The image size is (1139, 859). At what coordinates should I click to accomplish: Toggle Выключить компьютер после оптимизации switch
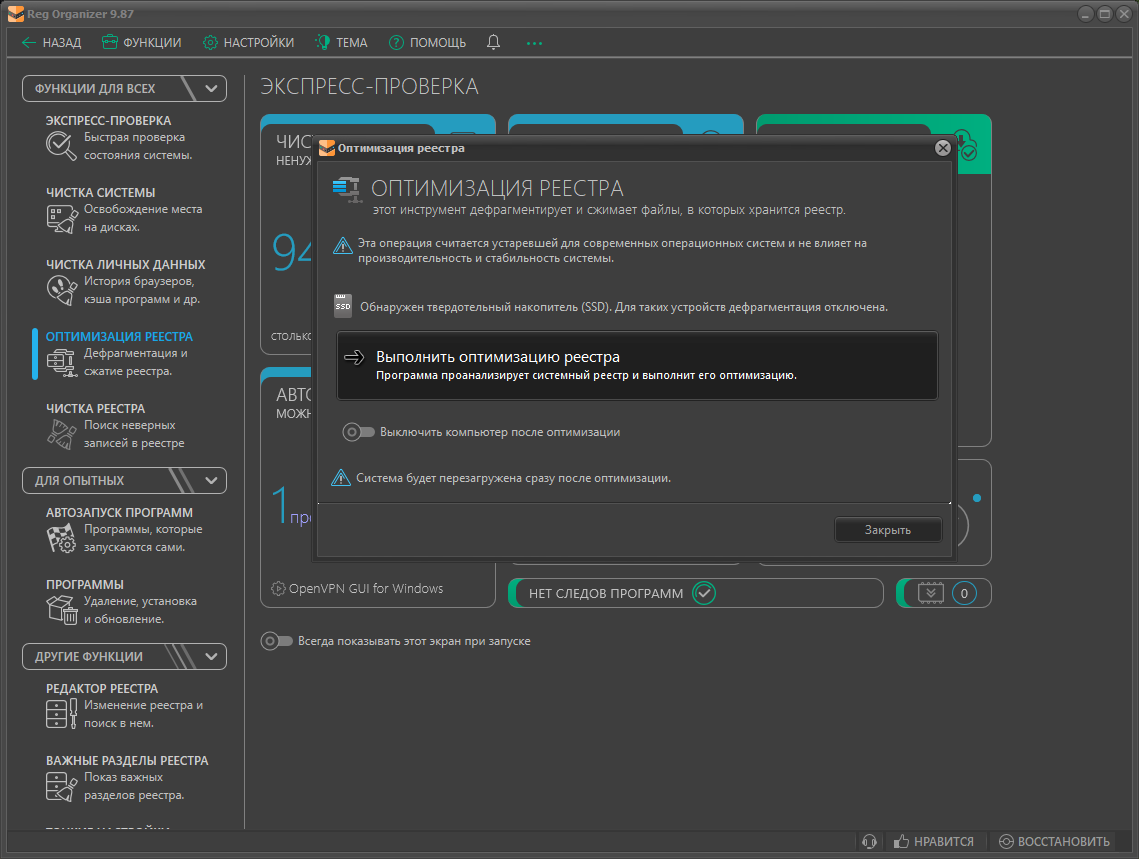tap(358, 432)
